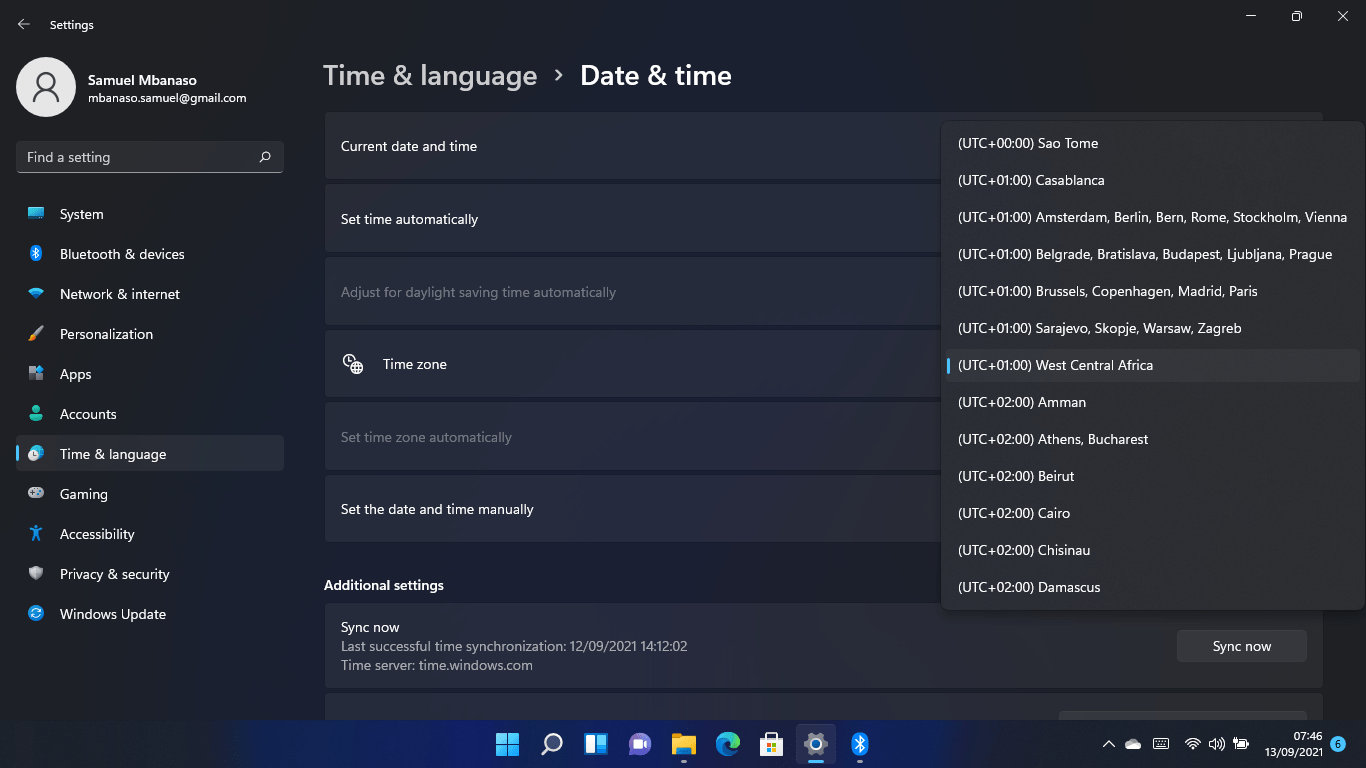This screenshot has height=768, width=1366.
Task: Go to Personalization settings
Action: [106, 334]
